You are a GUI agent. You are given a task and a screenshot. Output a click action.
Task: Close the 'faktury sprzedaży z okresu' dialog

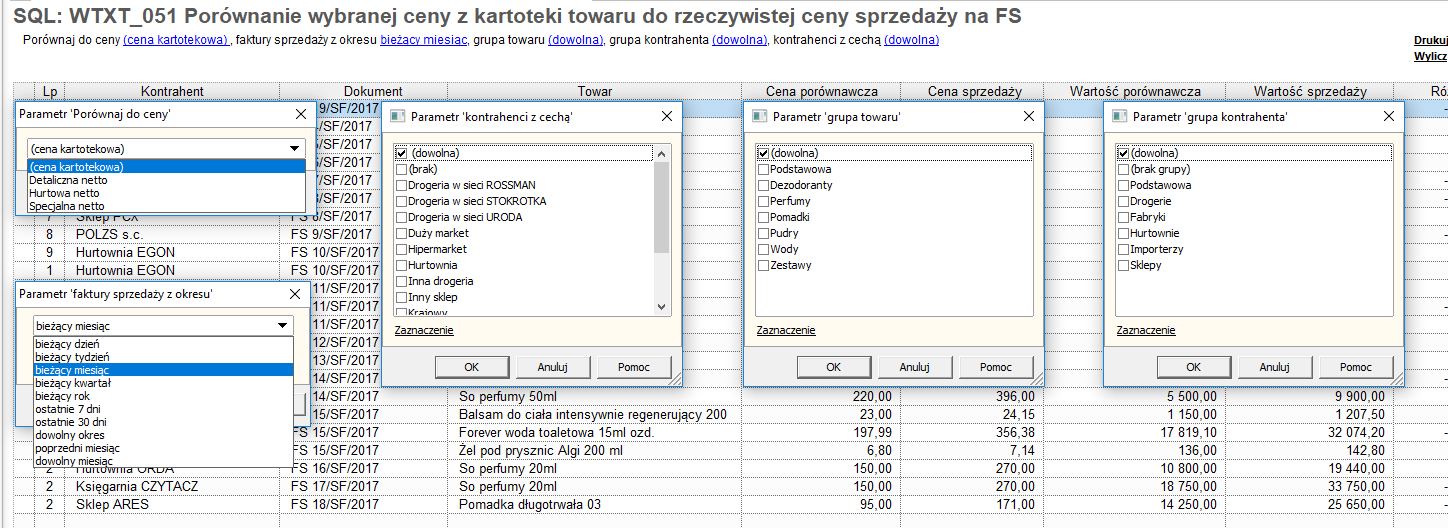click(294, 294)
